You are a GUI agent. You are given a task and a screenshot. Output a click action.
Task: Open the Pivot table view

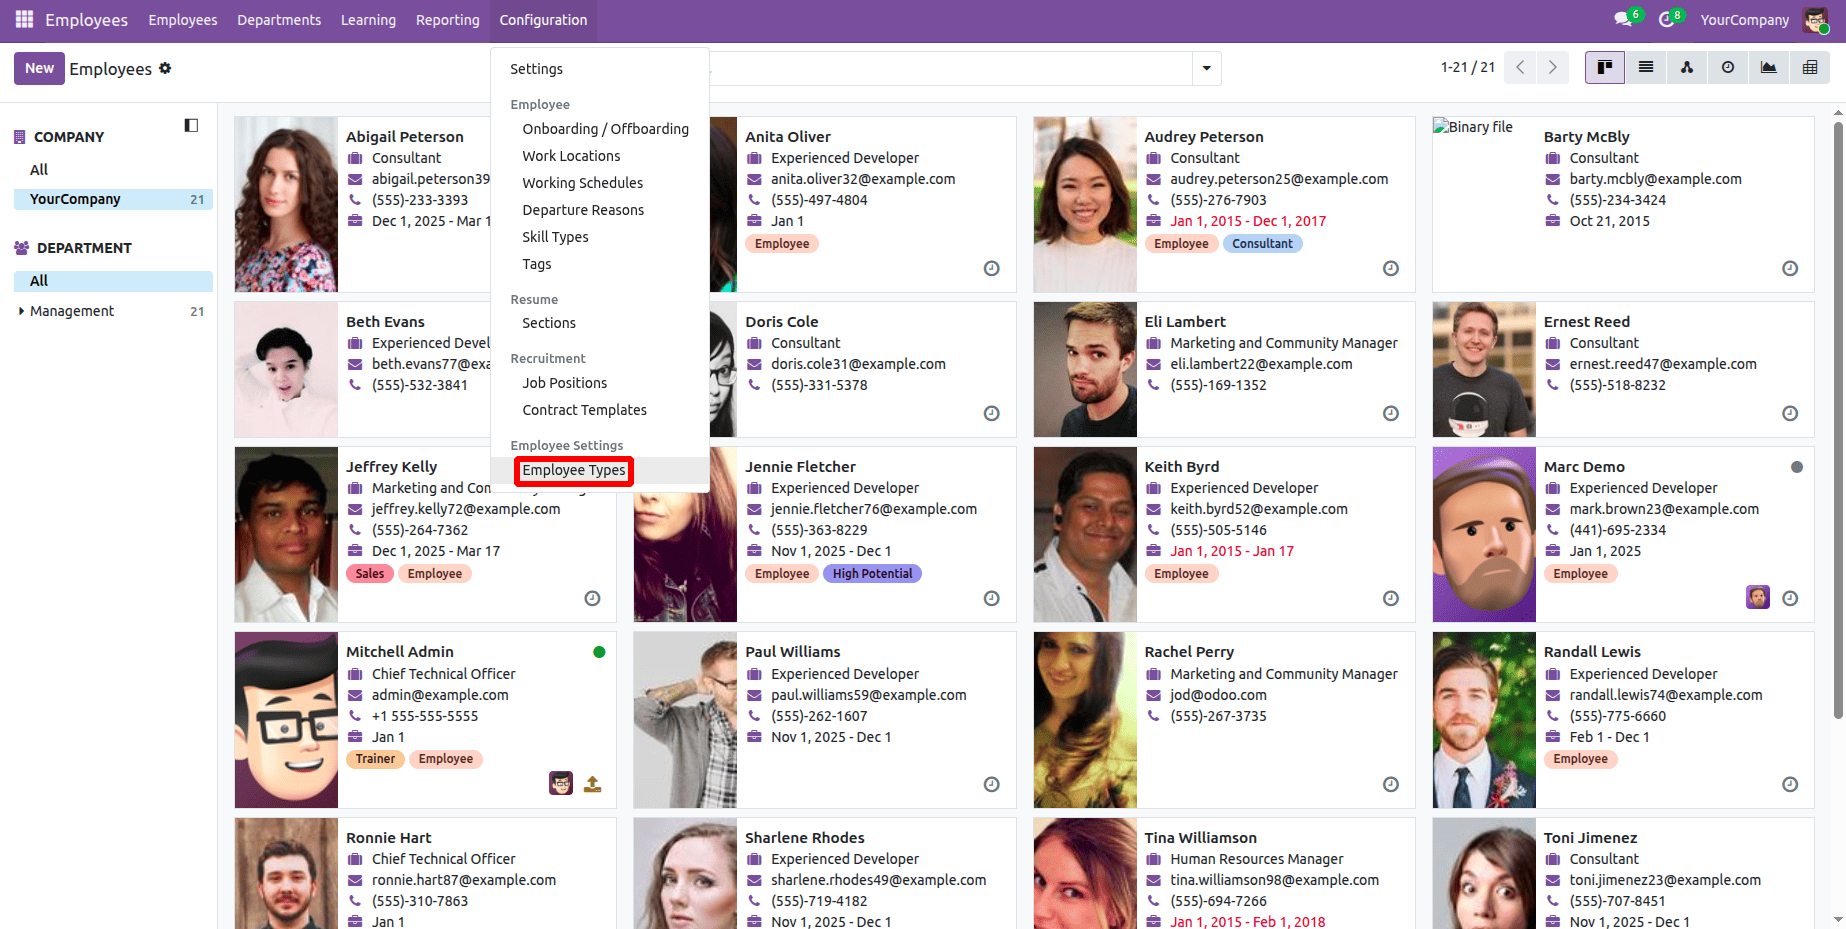pos(1809,67)
